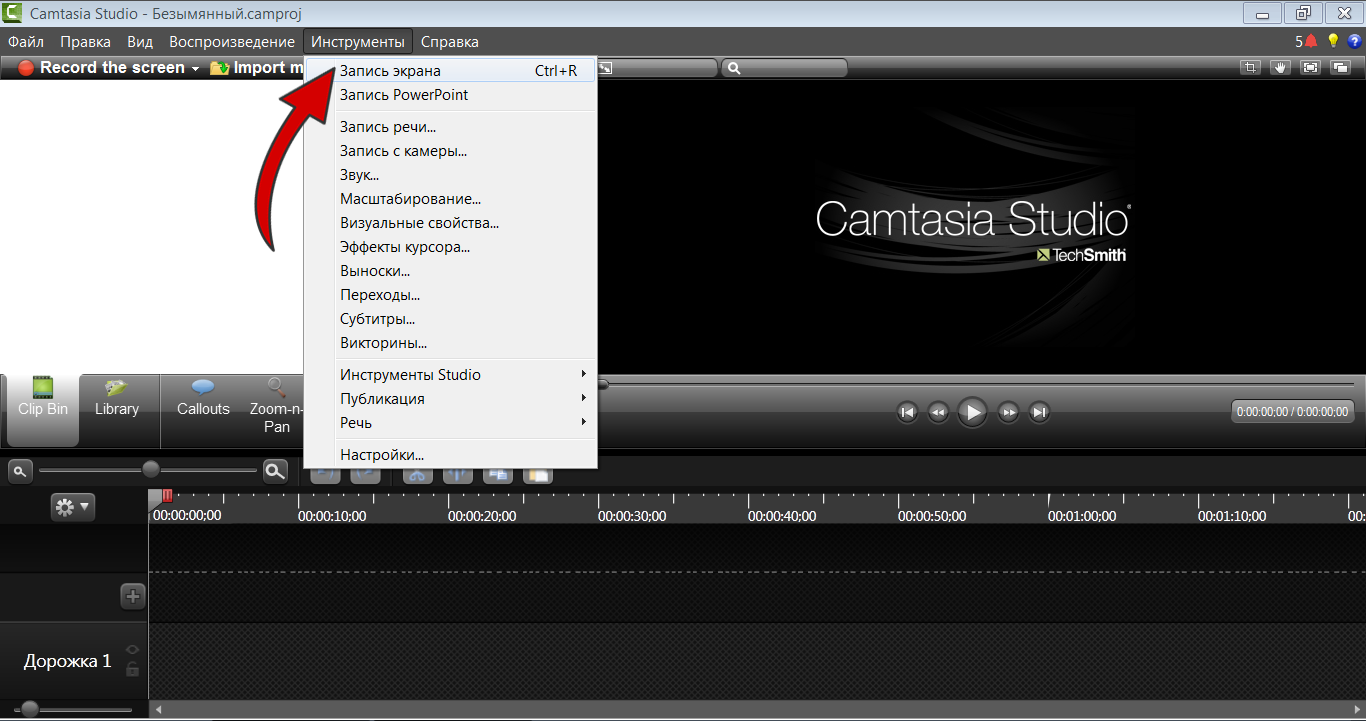This screenshot has width=1366, height=721.
Task: Jump to the previous clip in preview
Action: point(907,412)
